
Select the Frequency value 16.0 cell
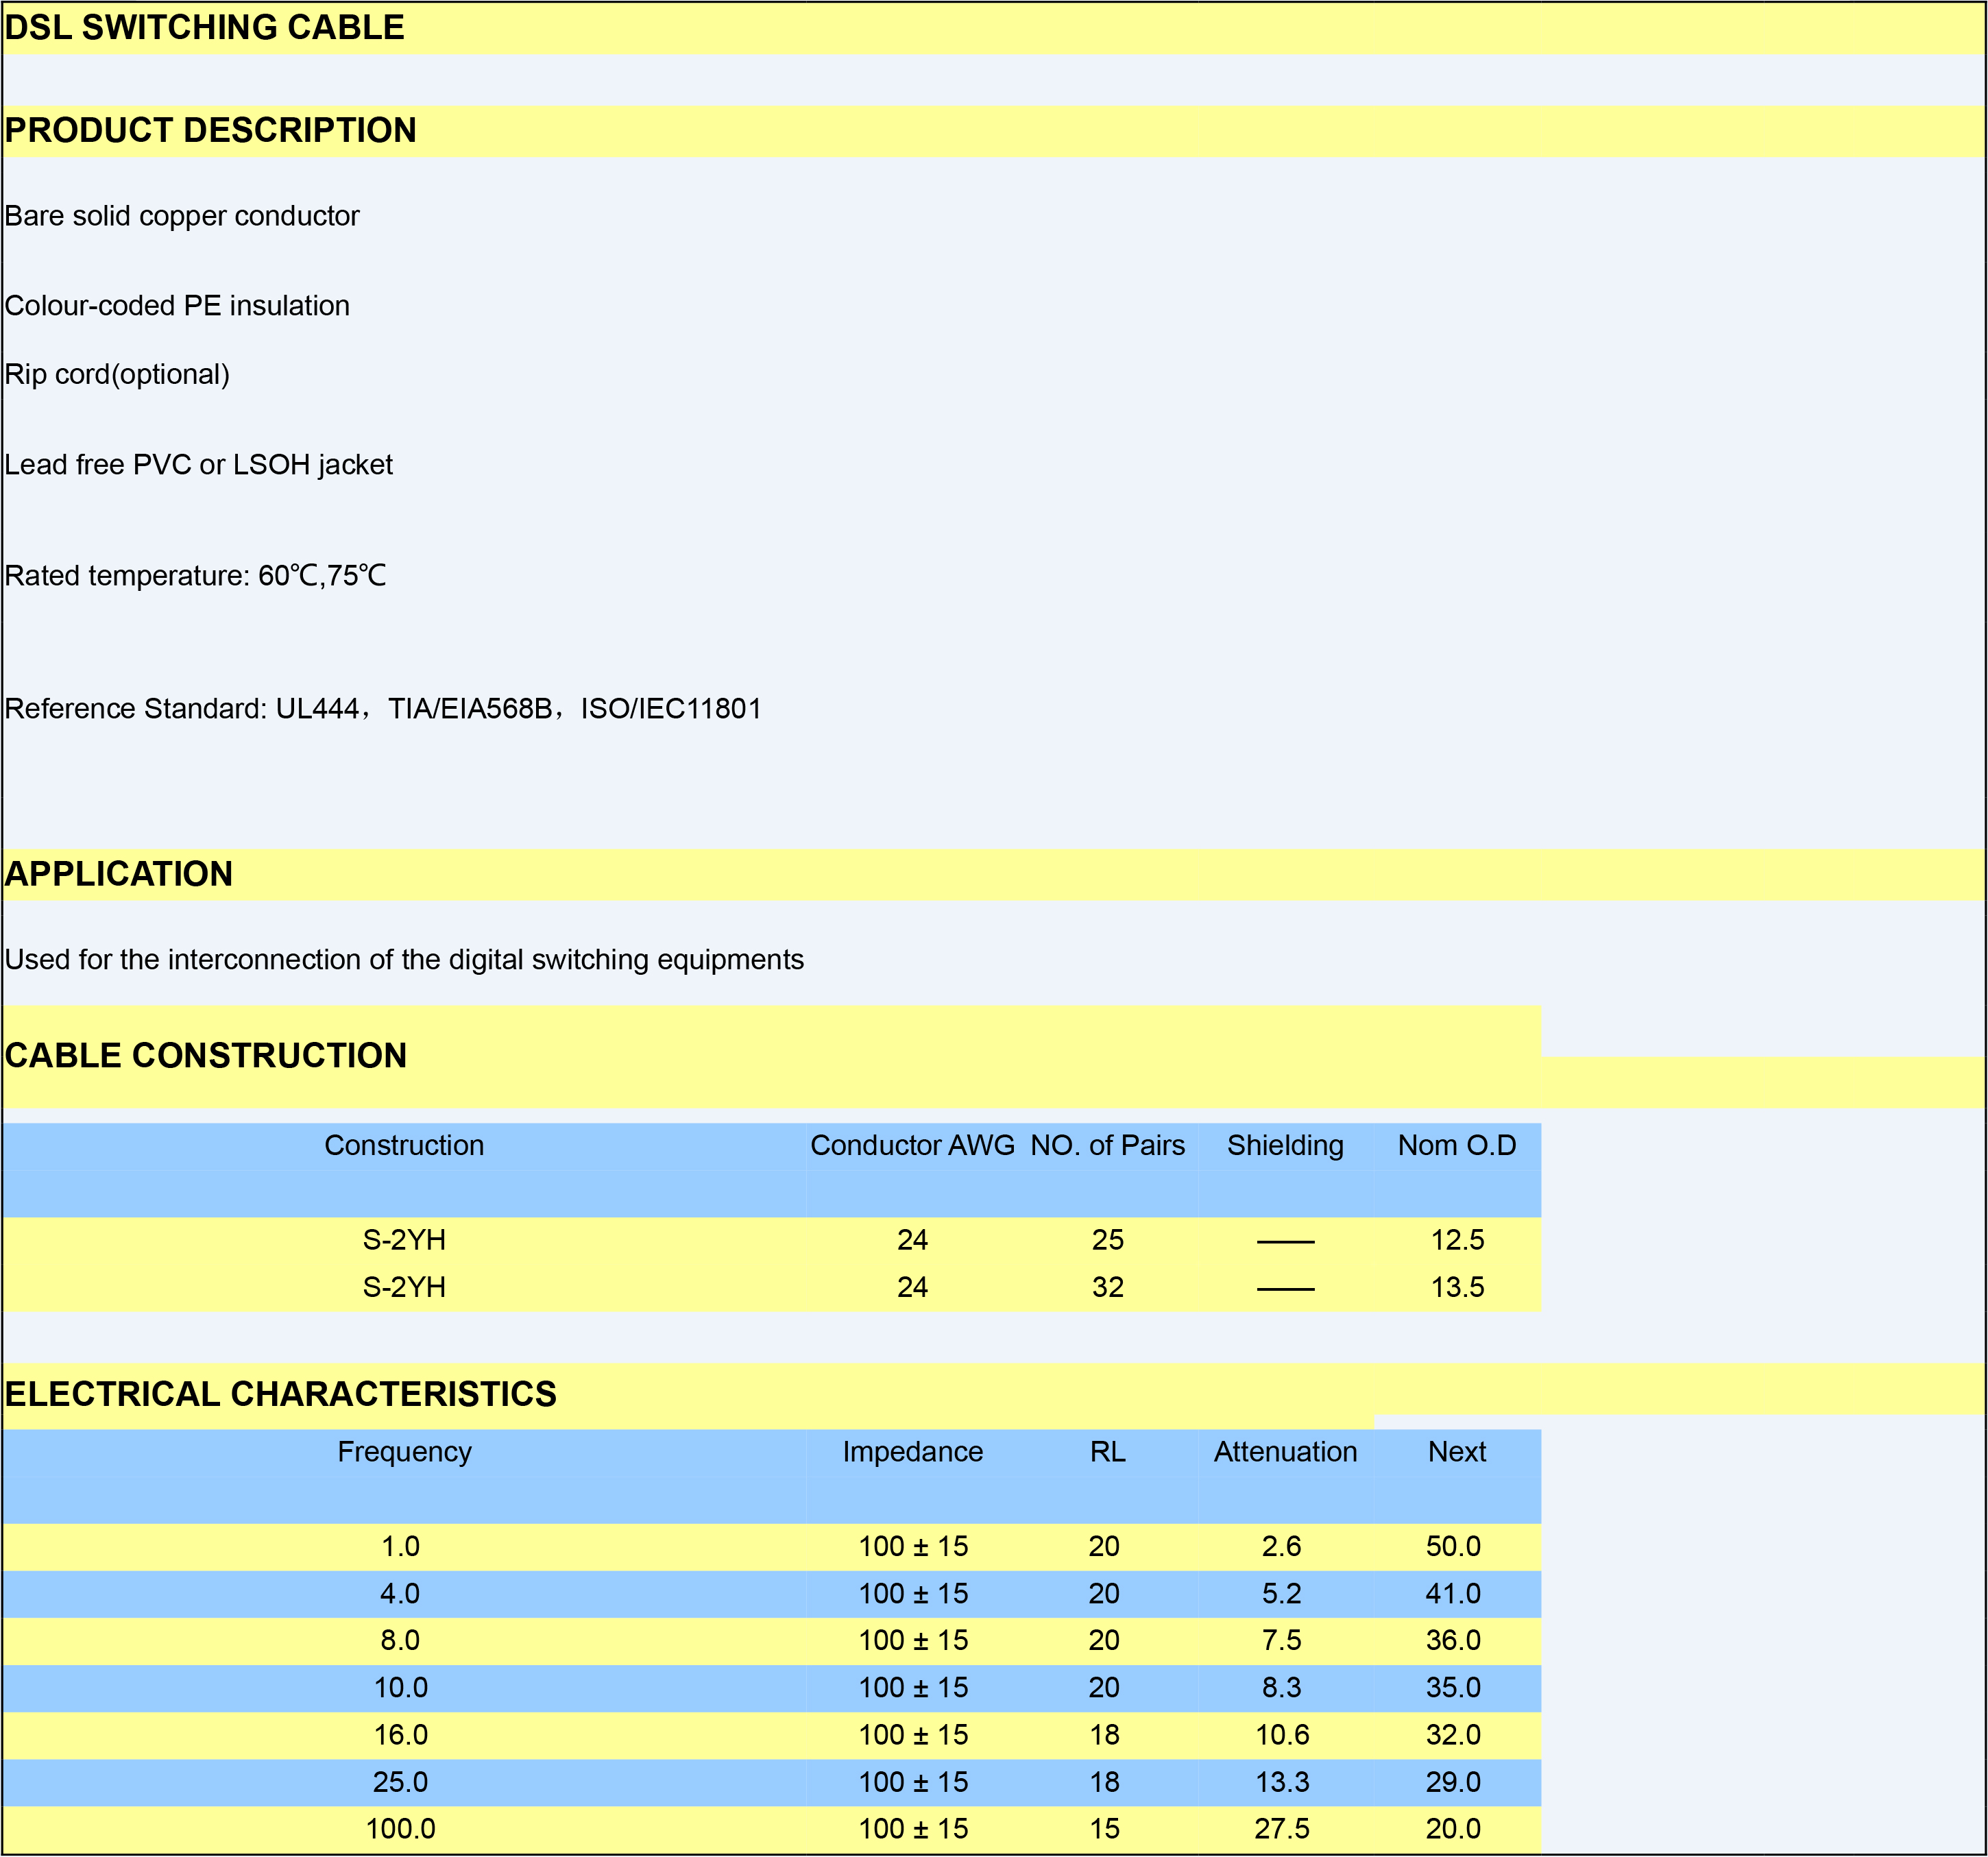(x=401, y=1735)
